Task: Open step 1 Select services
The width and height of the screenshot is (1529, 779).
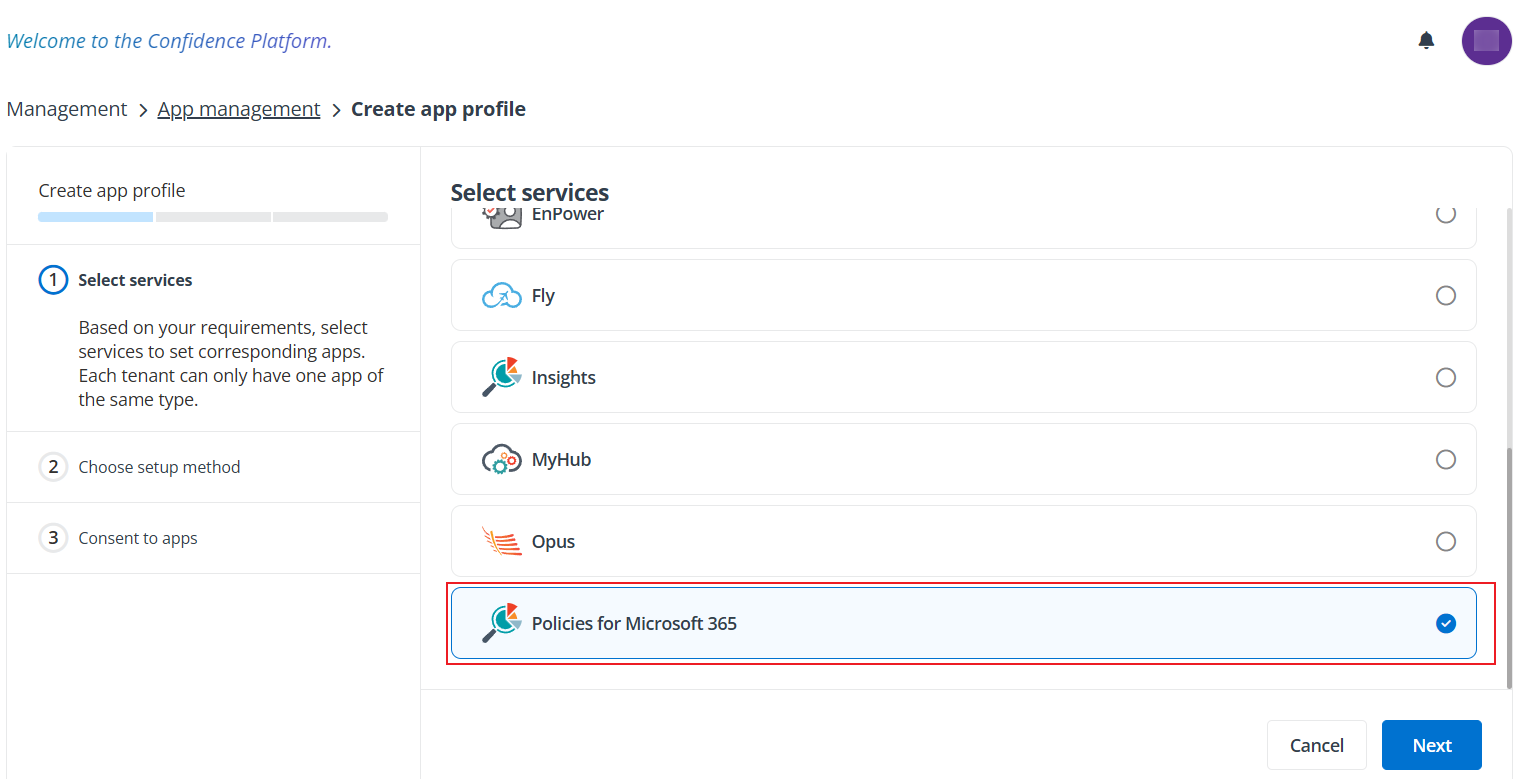Action: click(135, 279)
